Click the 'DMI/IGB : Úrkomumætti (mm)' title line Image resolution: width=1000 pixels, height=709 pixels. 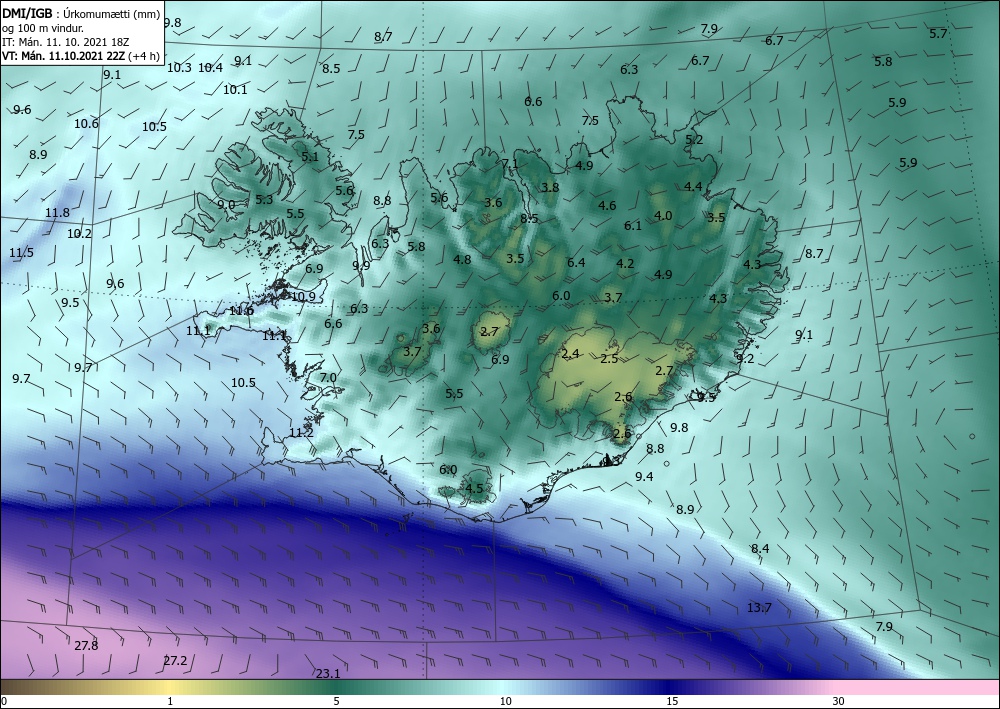pos(81,14)
